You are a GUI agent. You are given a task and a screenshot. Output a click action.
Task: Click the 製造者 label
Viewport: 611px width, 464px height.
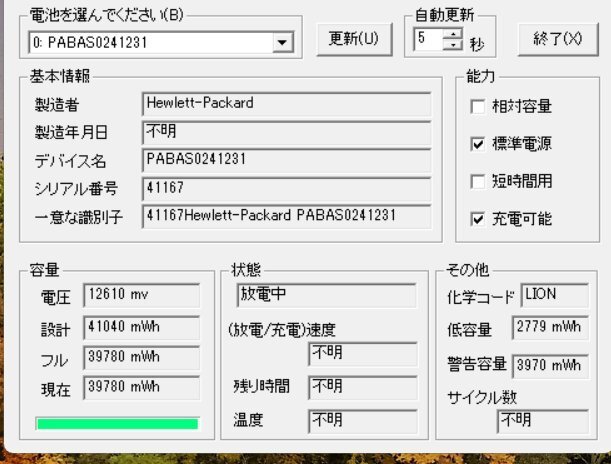point(57,105)
